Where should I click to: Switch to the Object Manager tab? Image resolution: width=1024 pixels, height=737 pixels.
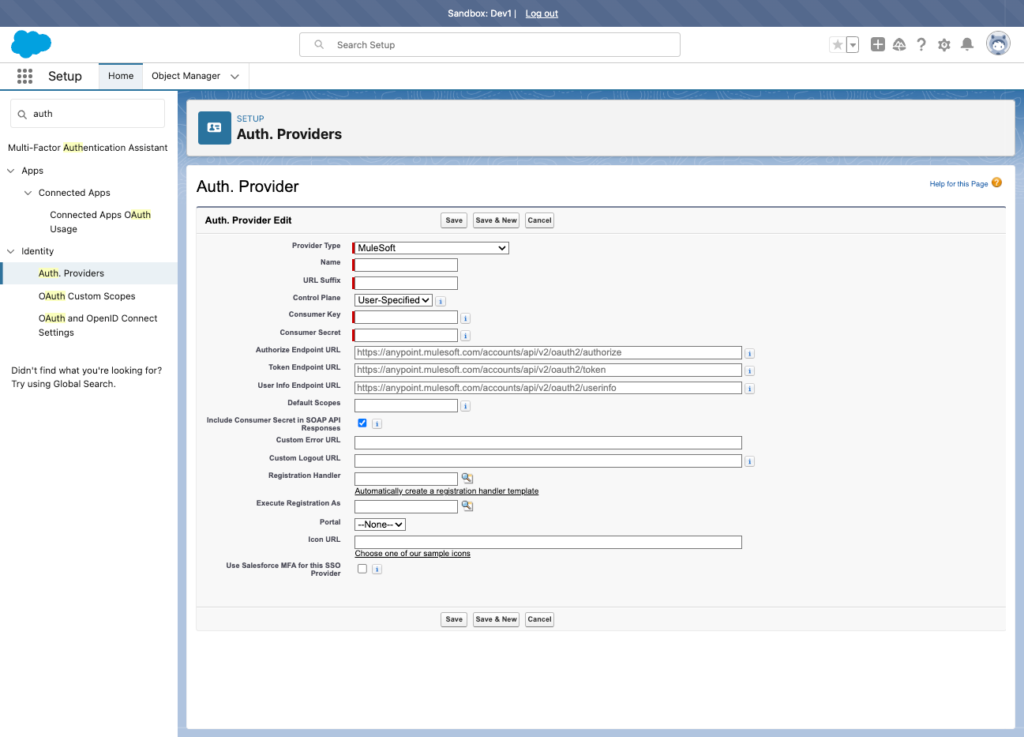point(185,76)
